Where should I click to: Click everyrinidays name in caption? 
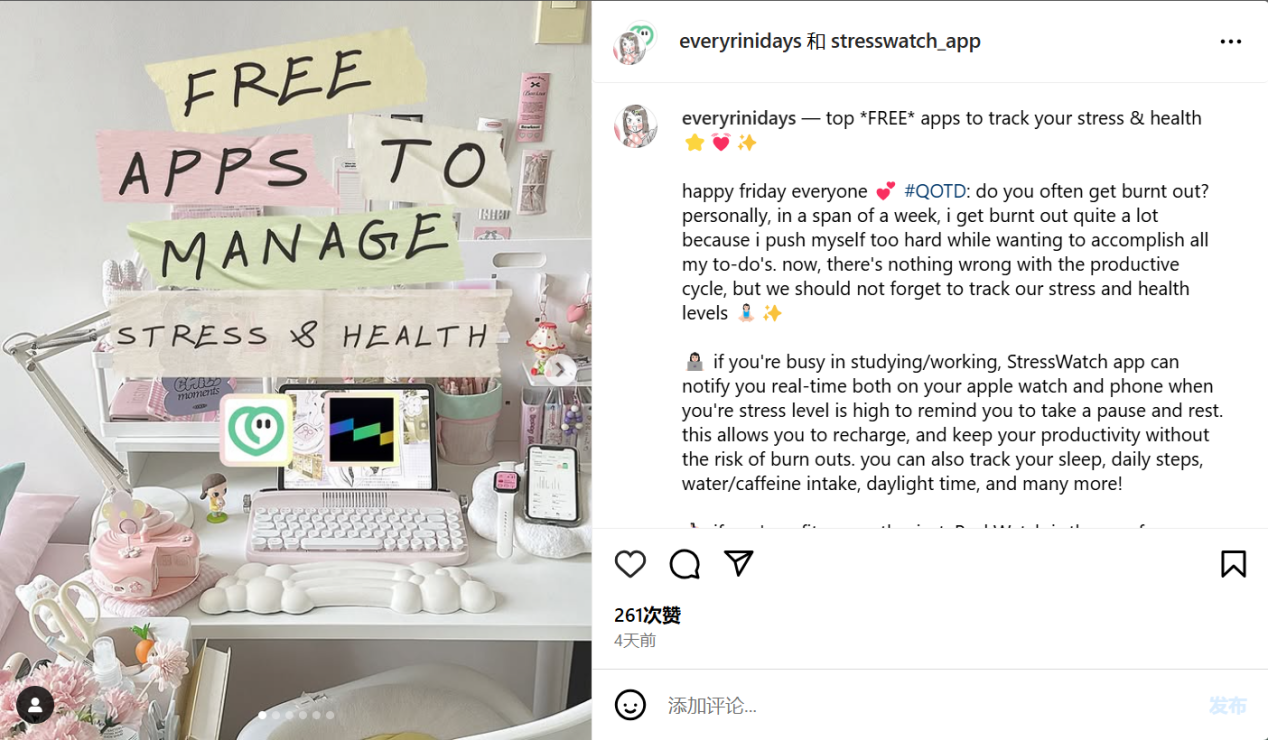(739, 118)
